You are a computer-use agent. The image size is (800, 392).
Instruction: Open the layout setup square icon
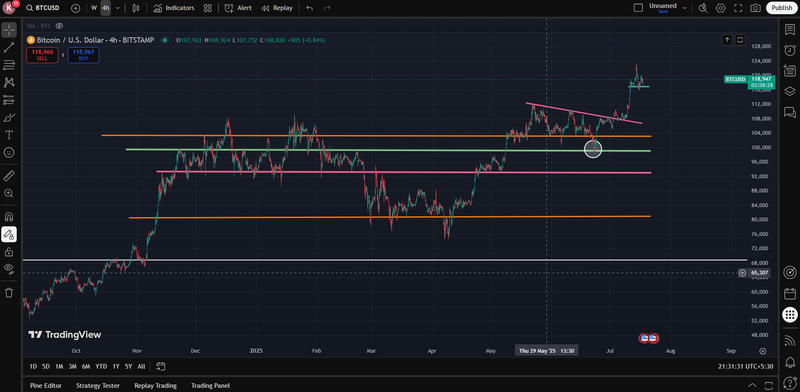(x=638, y=8)
